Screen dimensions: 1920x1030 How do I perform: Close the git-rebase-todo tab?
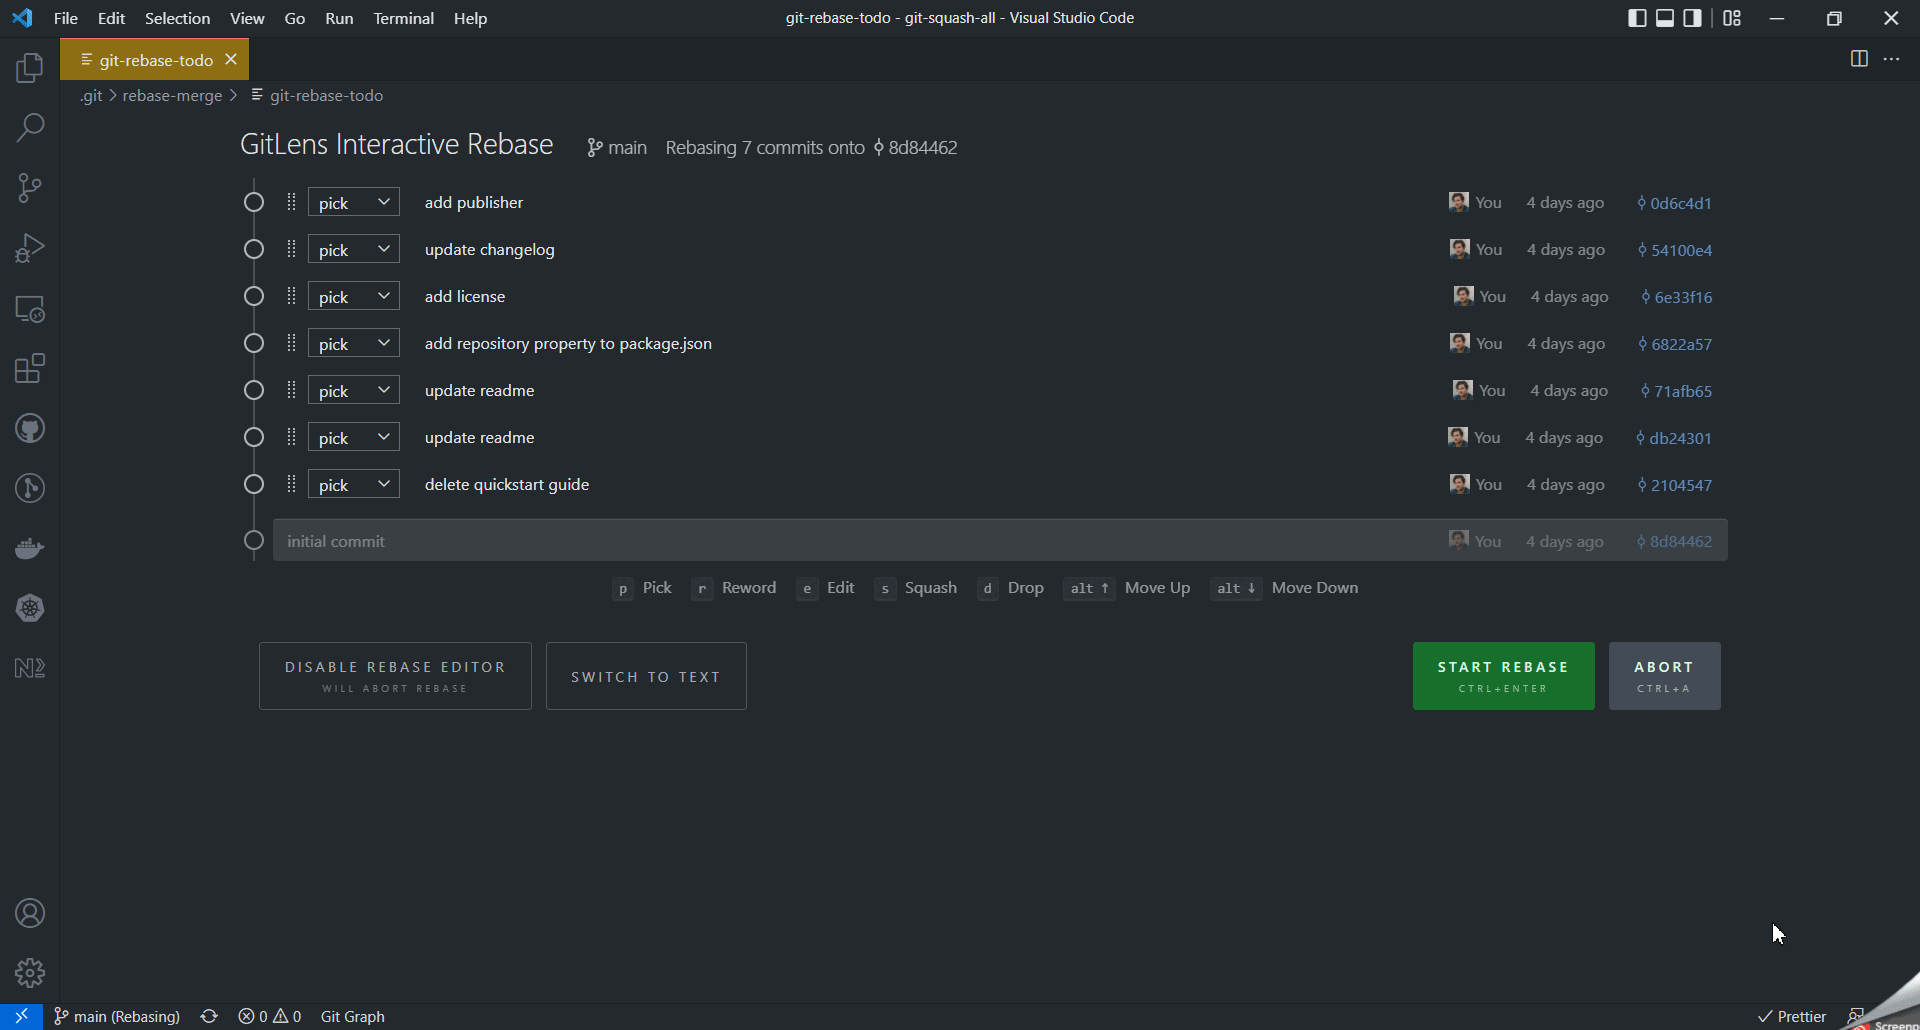[x=231, y=59]
